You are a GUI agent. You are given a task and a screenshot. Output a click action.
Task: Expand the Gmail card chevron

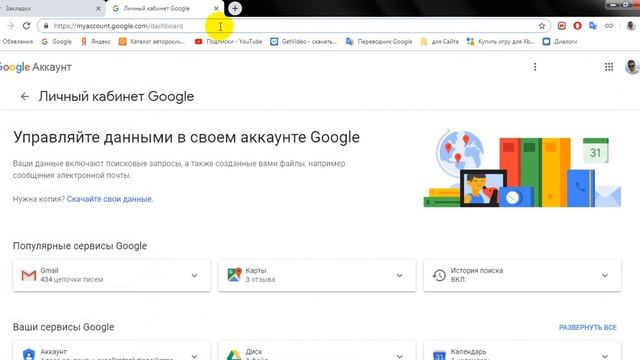click(x=194, y=276)
